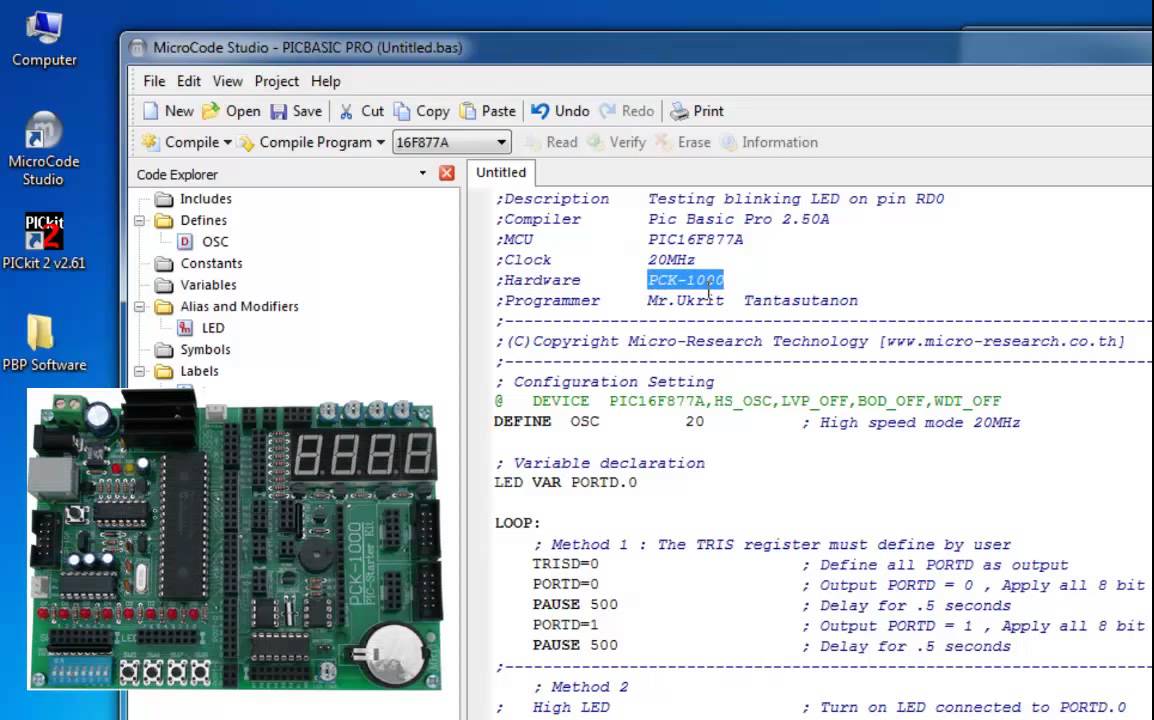Open the 16F877A device combo box
Screen dimensions: 1154x720
click(451, 142)
